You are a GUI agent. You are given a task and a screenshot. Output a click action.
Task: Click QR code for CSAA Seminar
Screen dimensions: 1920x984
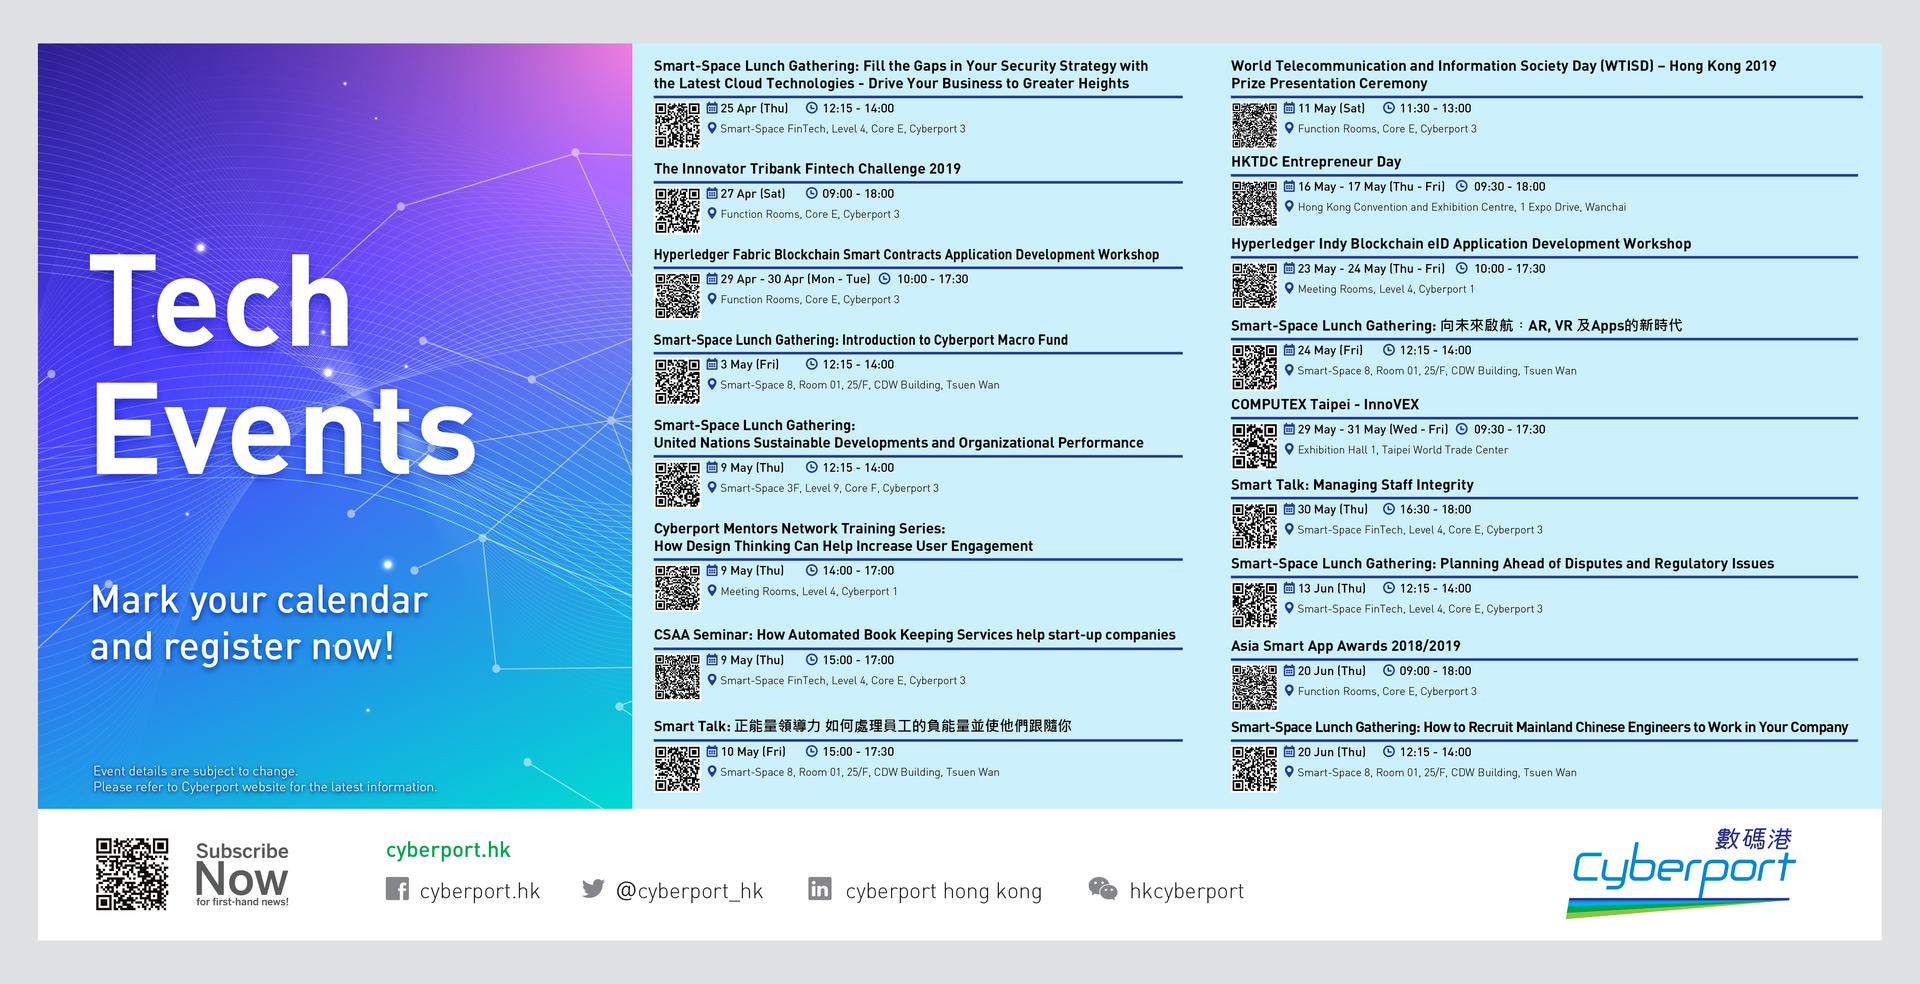click(677, 677)
